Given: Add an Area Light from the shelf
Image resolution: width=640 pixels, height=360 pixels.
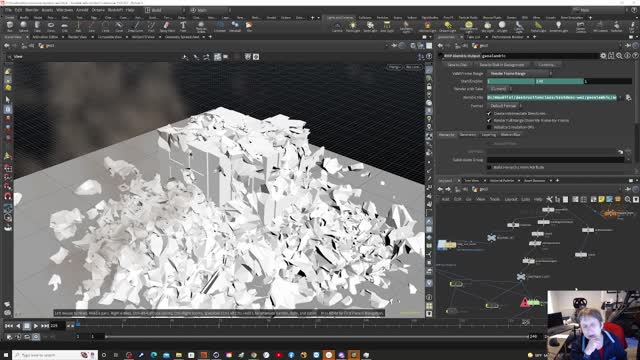Looking at the screenshot, I should (387, 27).
